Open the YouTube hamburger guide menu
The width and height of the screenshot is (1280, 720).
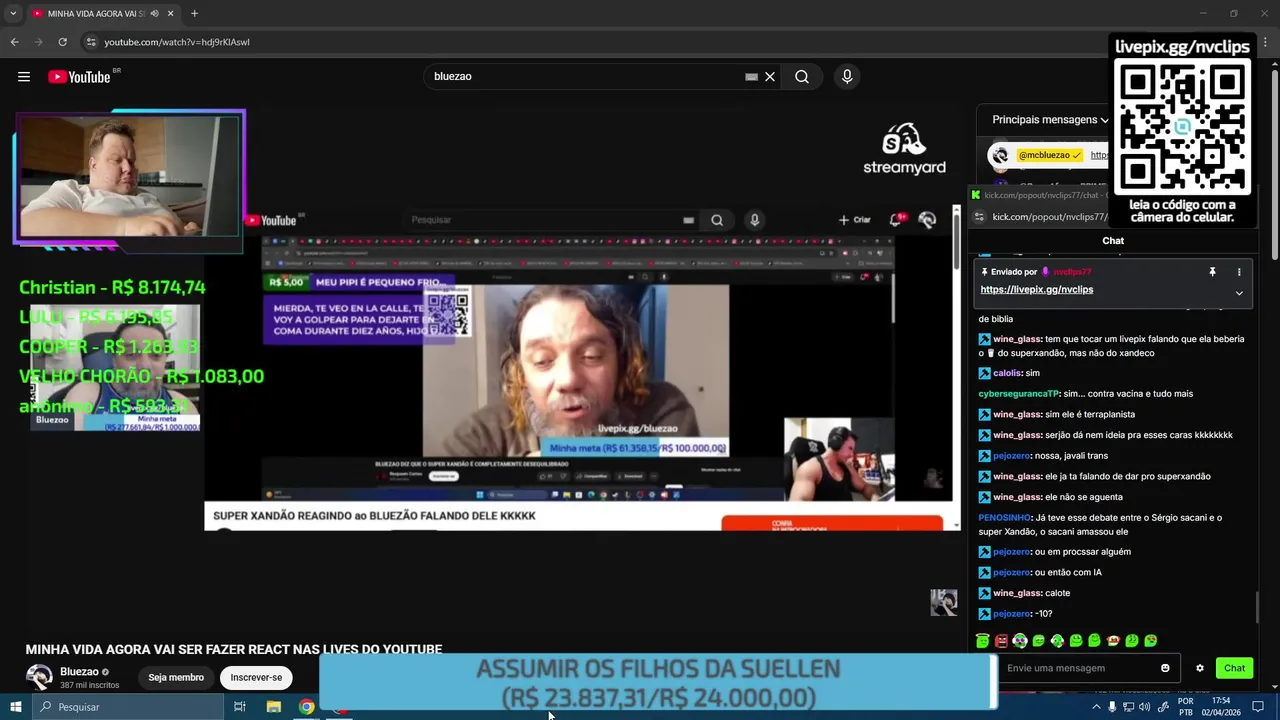(24, 77)
